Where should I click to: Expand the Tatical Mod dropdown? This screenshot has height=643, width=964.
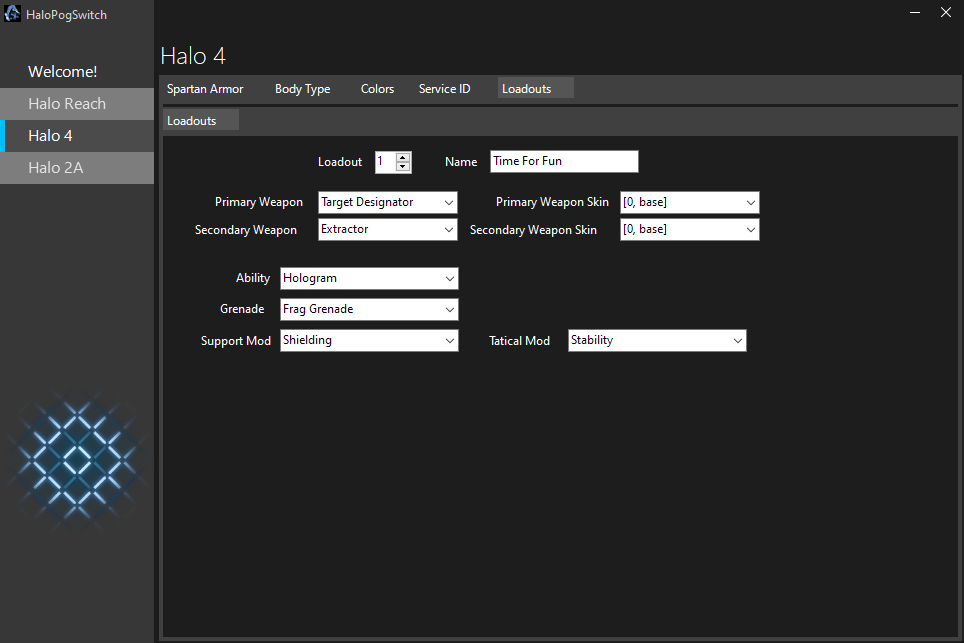click(657, 341)
